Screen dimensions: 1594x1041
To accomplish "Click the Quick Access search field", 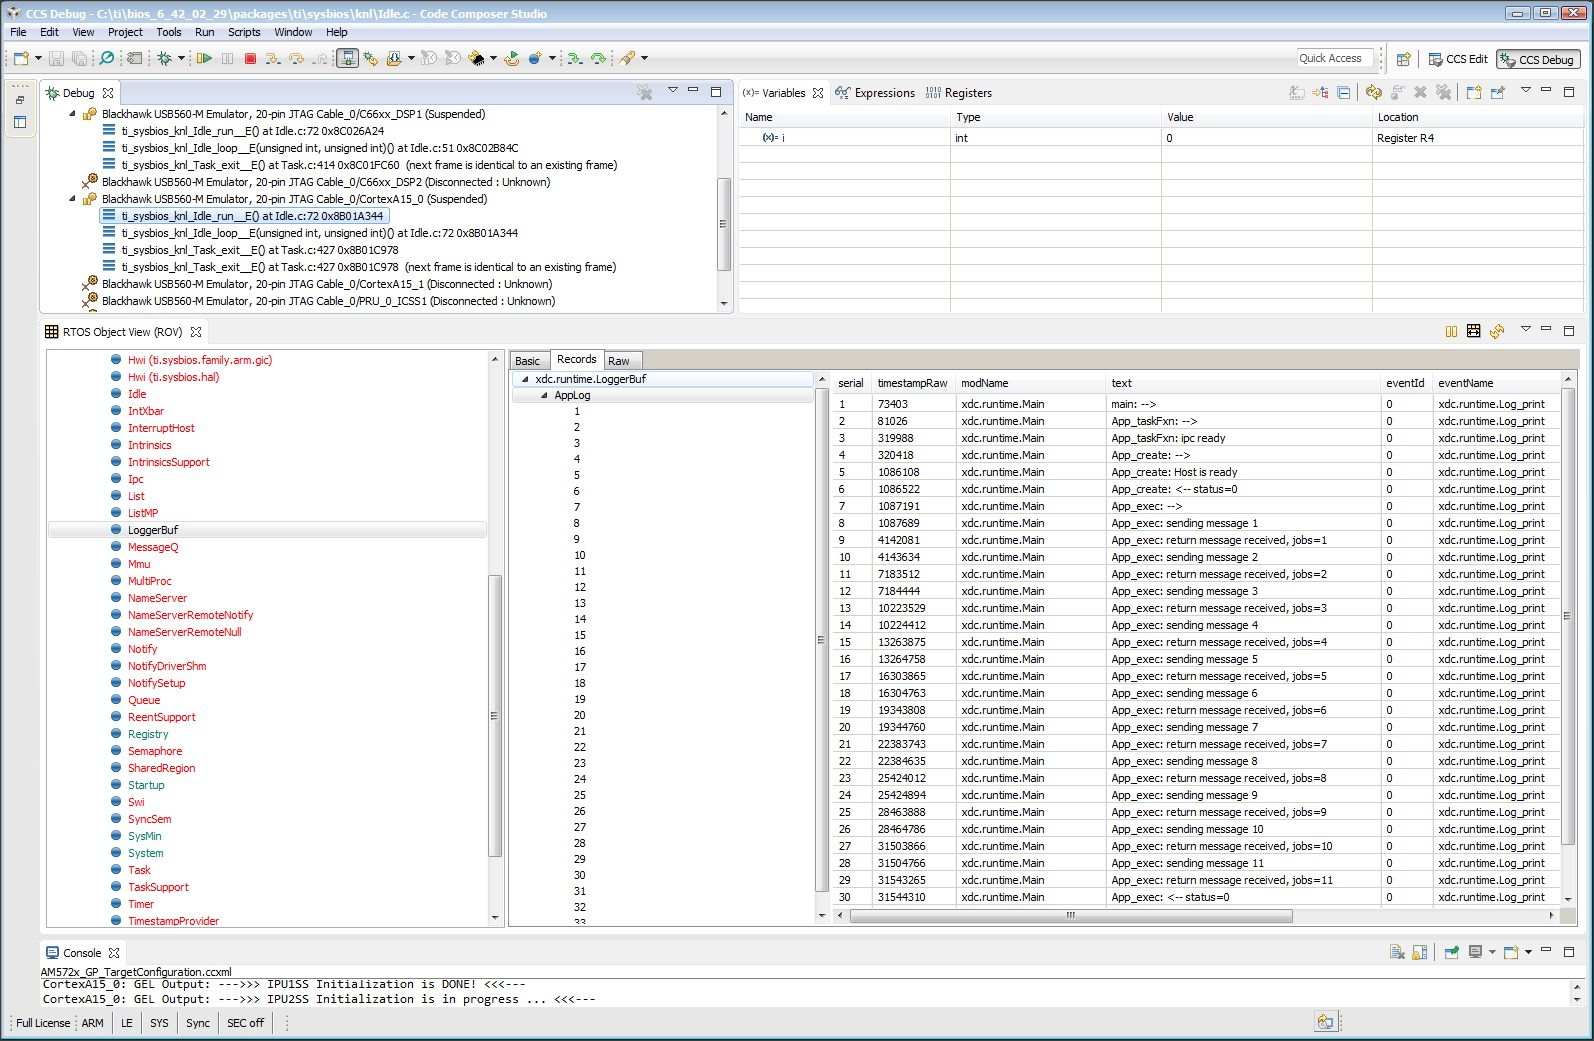I will (x=1334, y=59).
